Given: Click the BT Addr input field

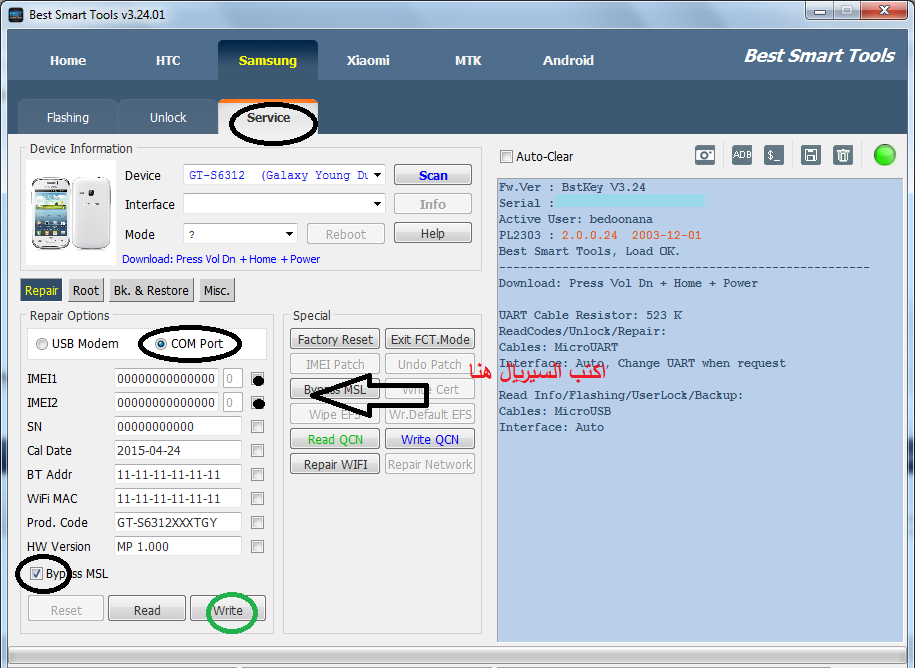Looking at the screenshot, I should pyautogui.click(x=178, y=474).
